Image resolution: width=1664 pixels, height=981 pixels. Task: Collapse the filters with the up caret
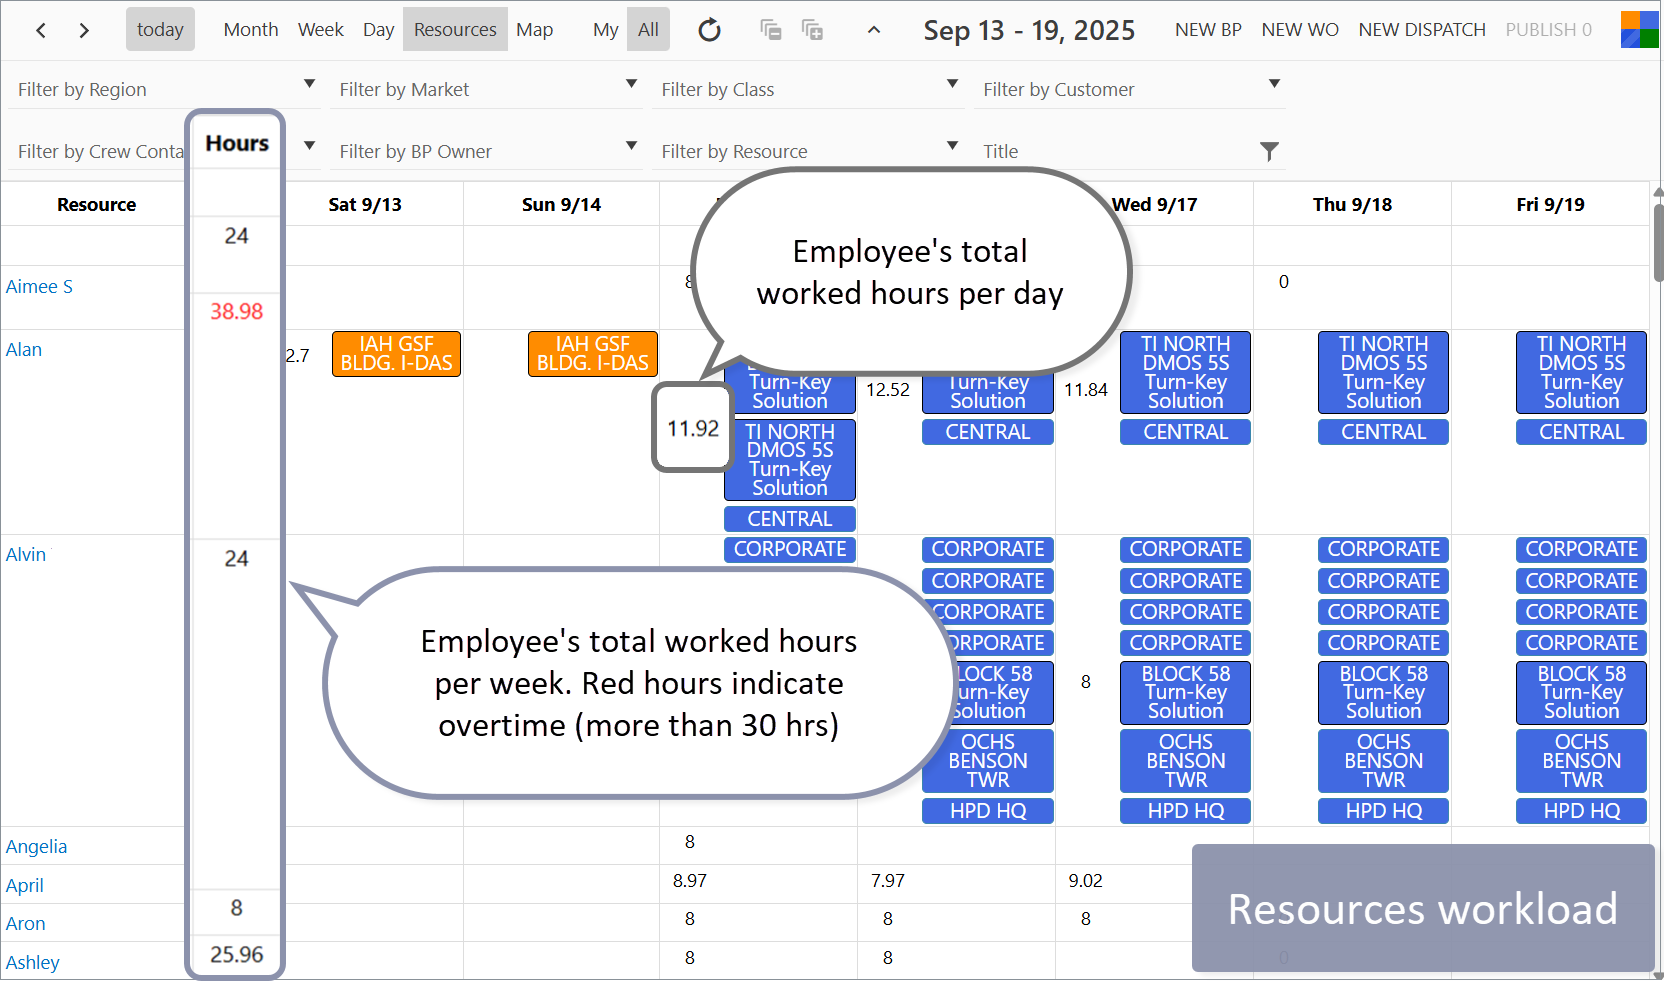tap(874, 30)
